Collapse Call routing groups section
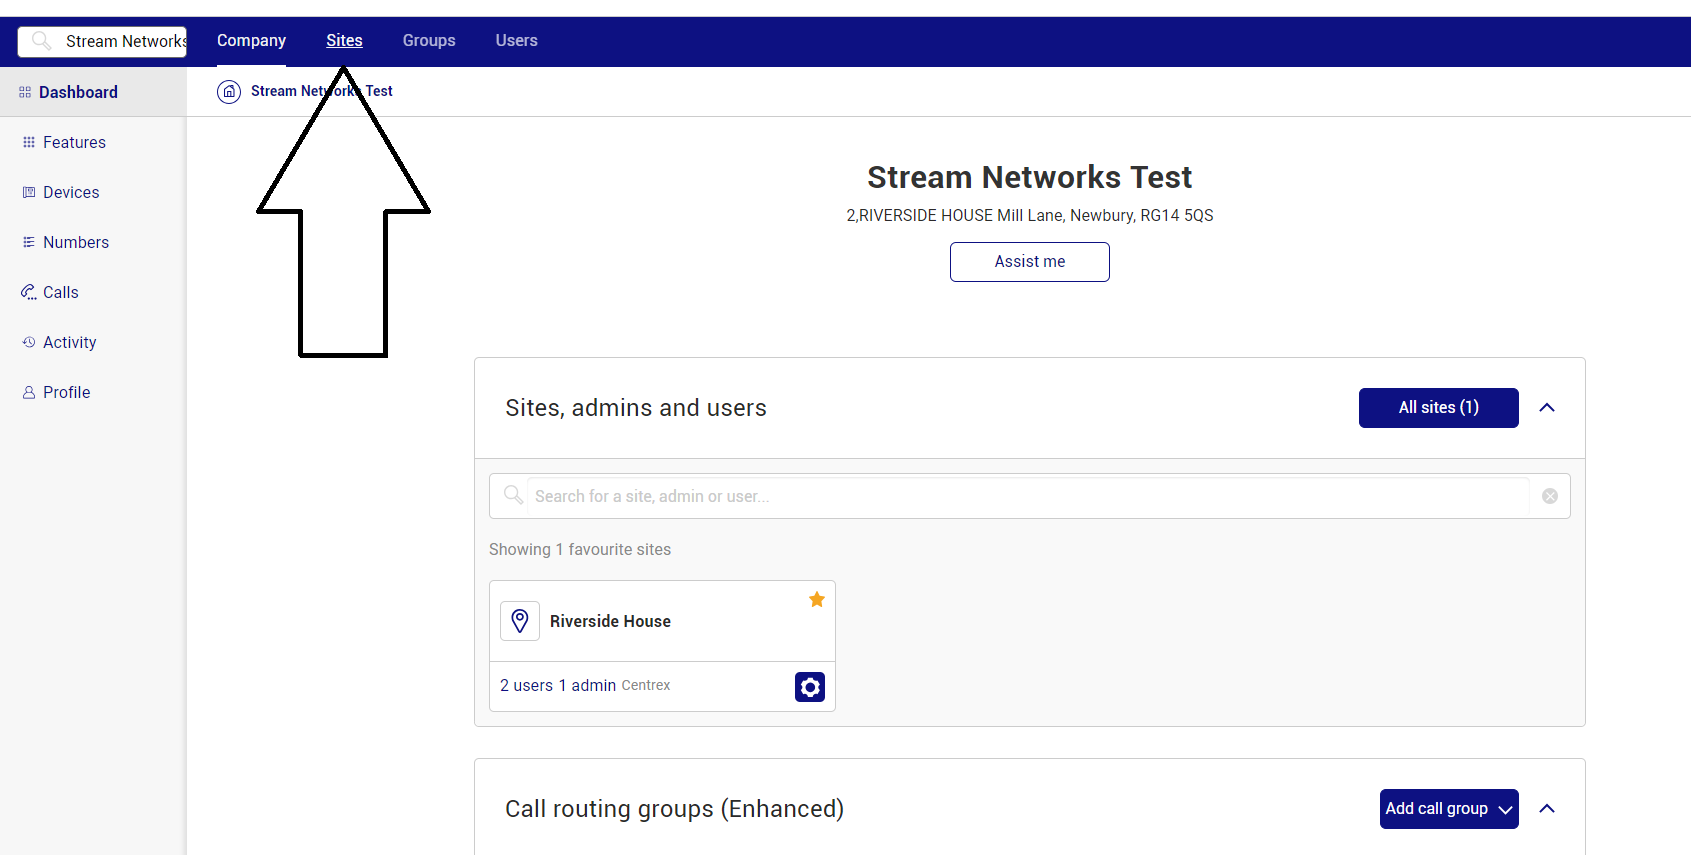The height and width of the screenshot is (855, 1691). 1547,809
